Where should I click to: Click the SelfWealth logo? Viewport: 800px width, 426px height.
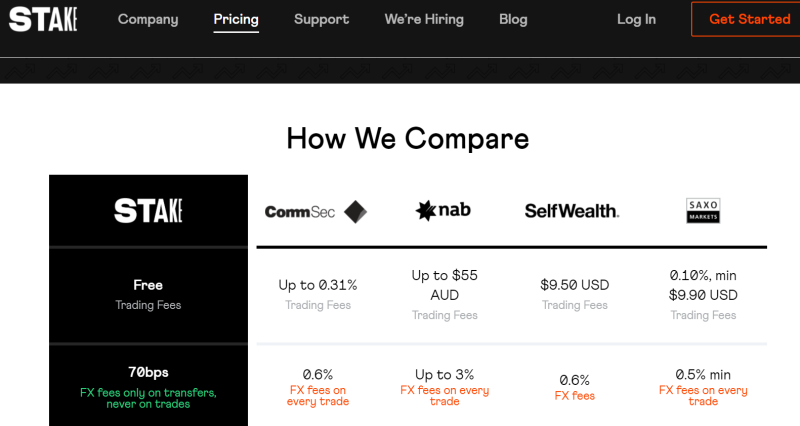(x=572, y=211)
